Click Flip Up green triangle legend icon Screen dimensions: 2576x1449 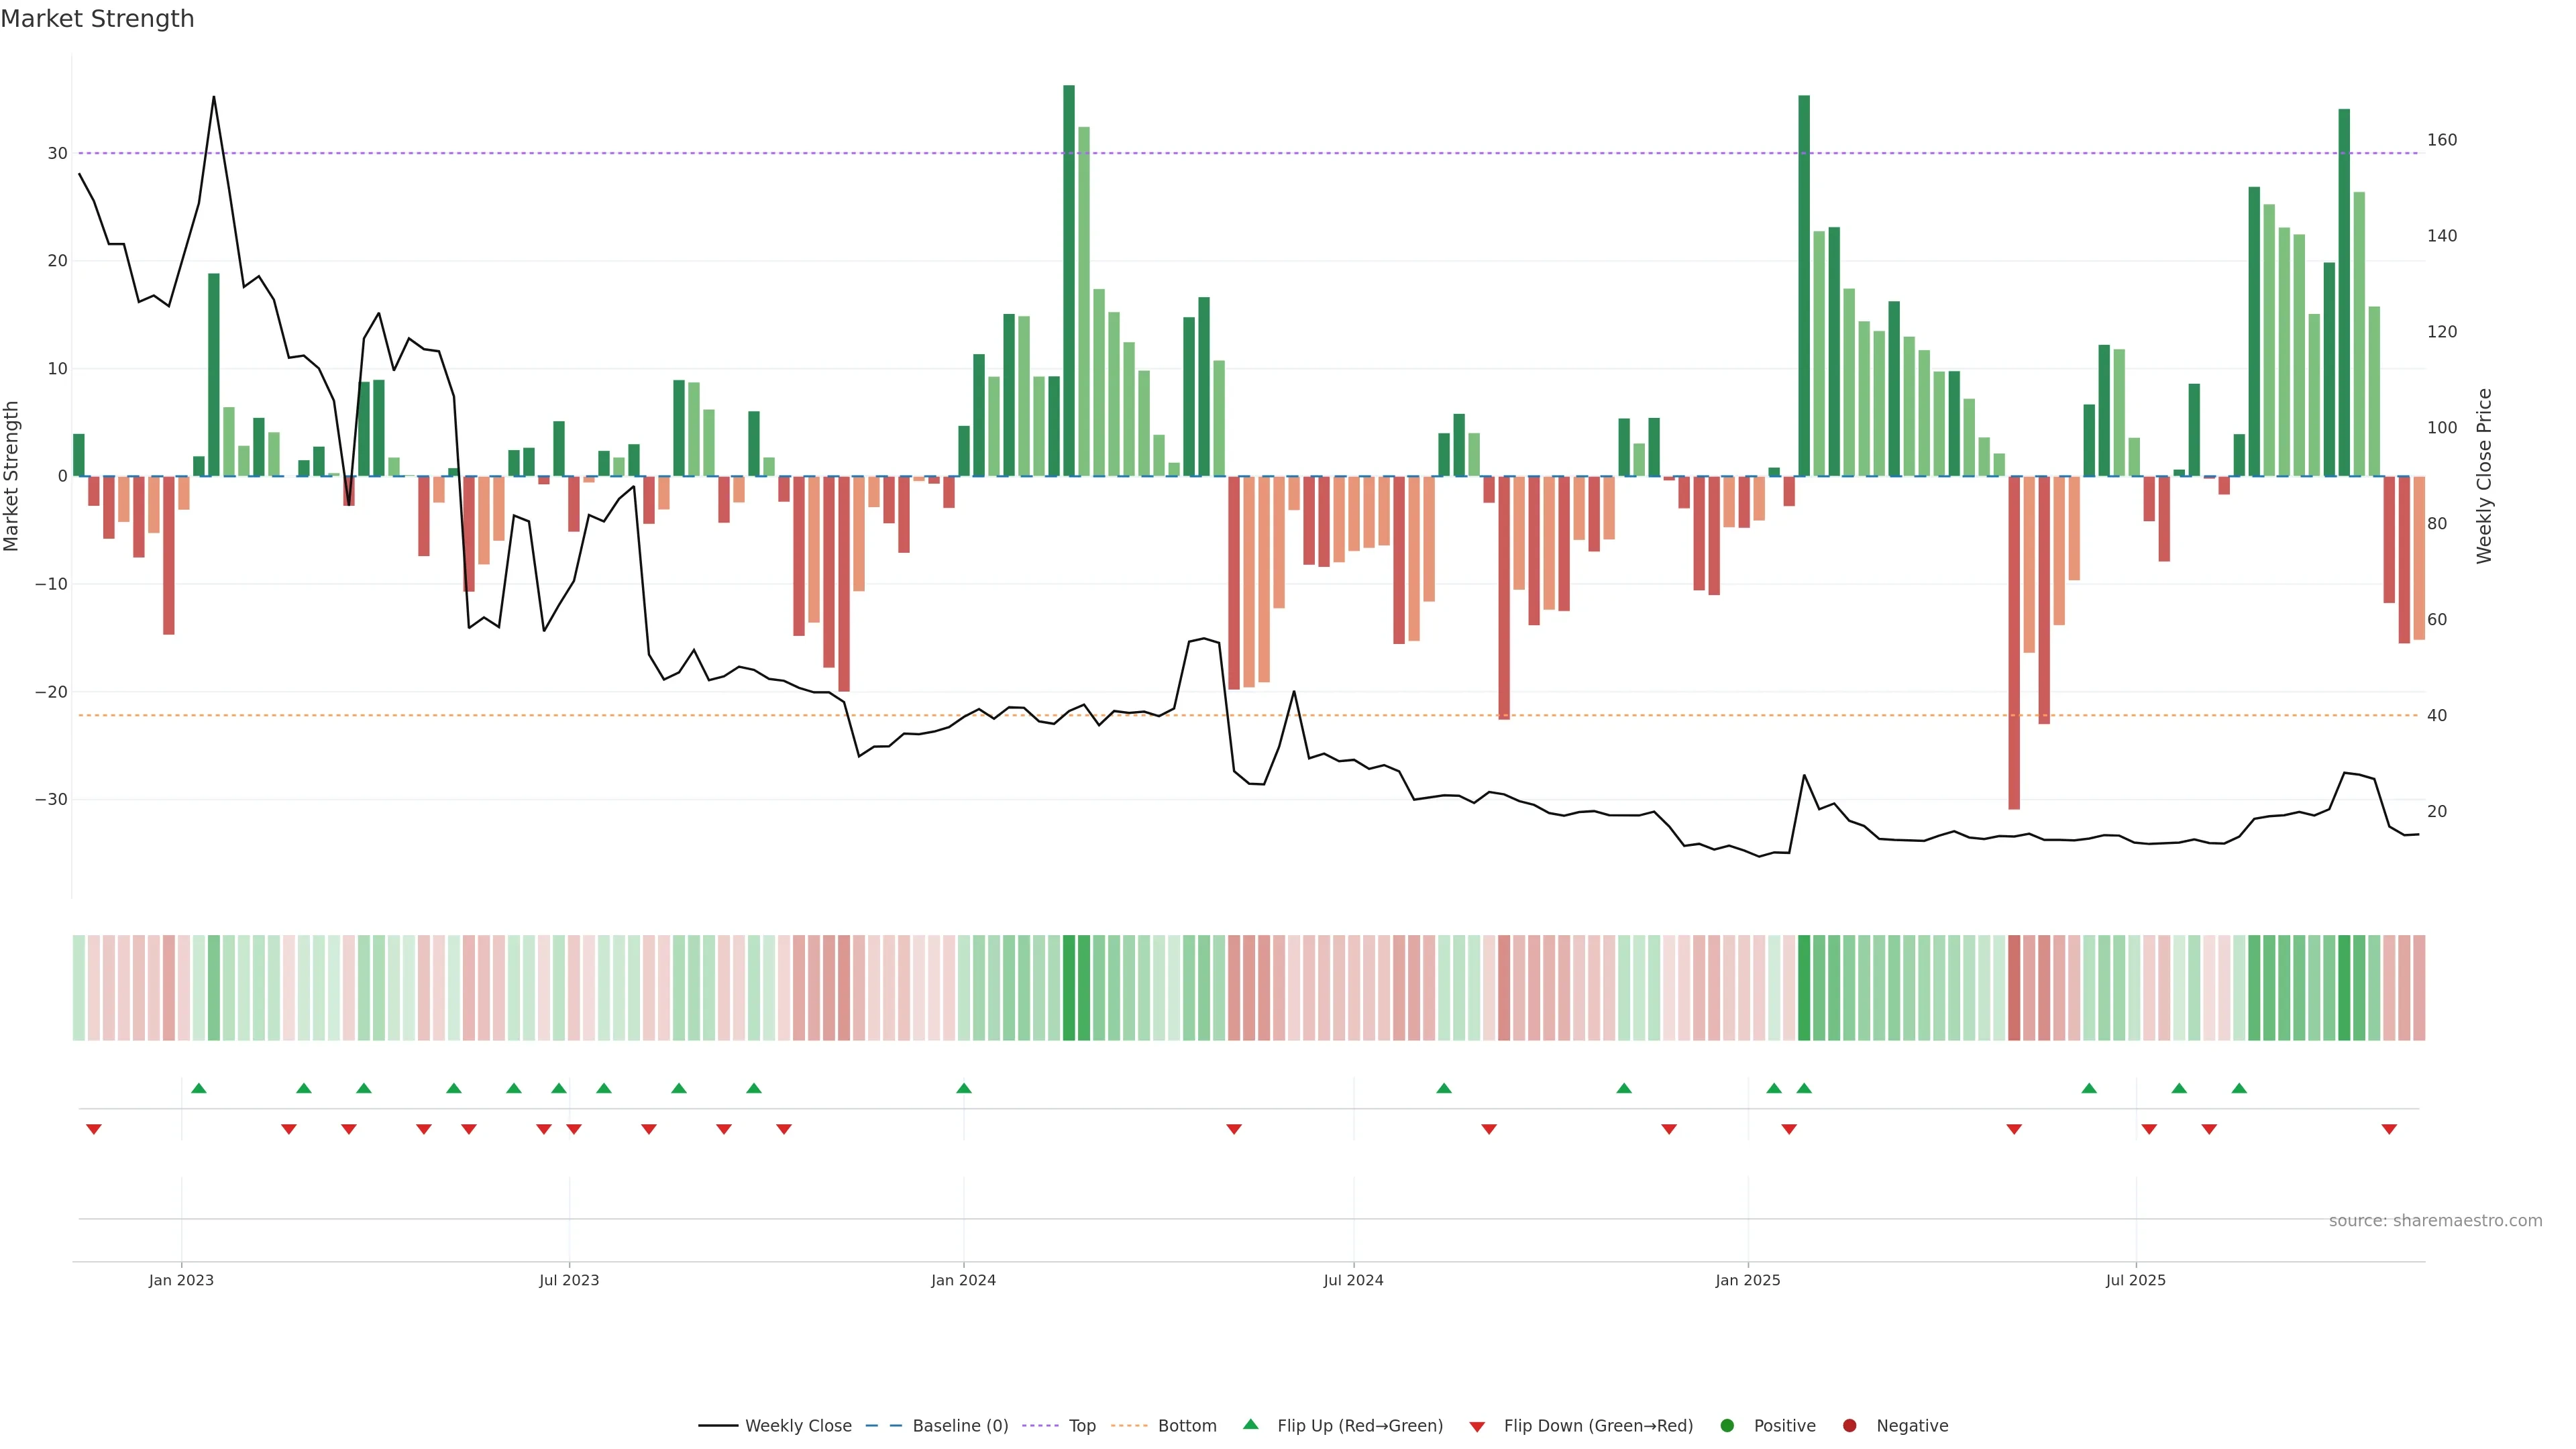1250,1425
